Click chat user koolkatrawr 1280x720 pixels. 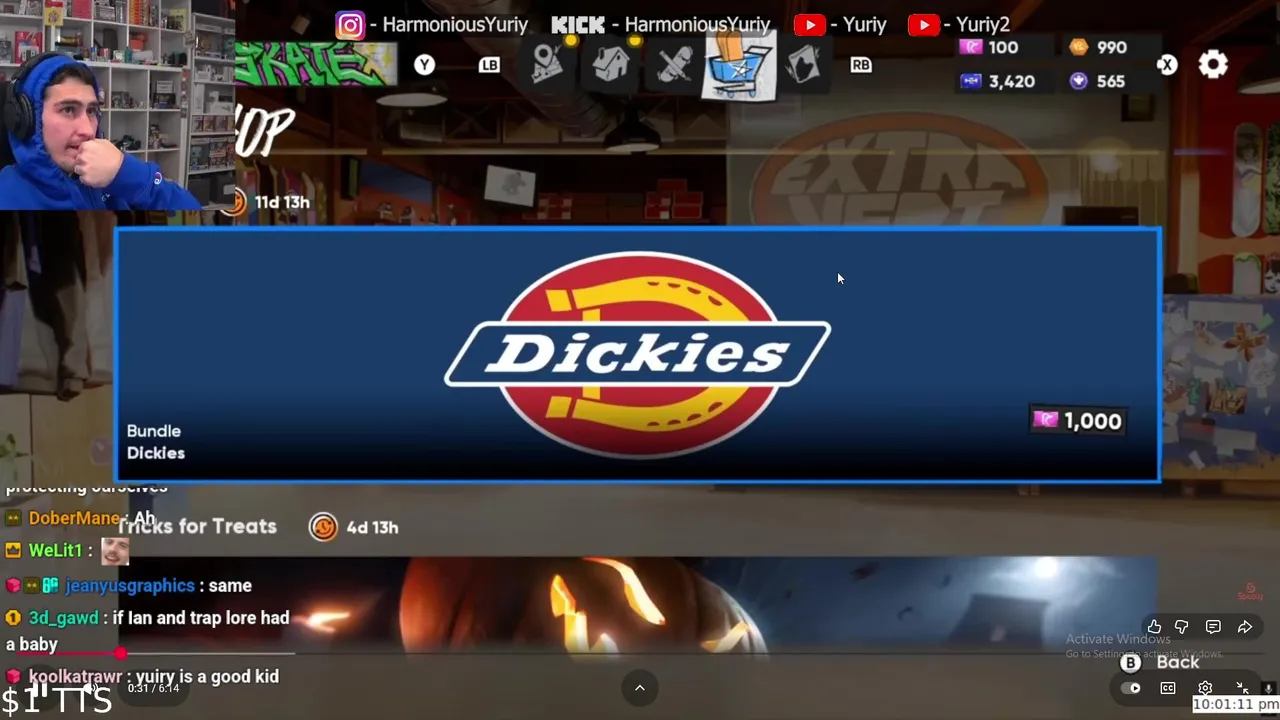(x=75, y=677)
